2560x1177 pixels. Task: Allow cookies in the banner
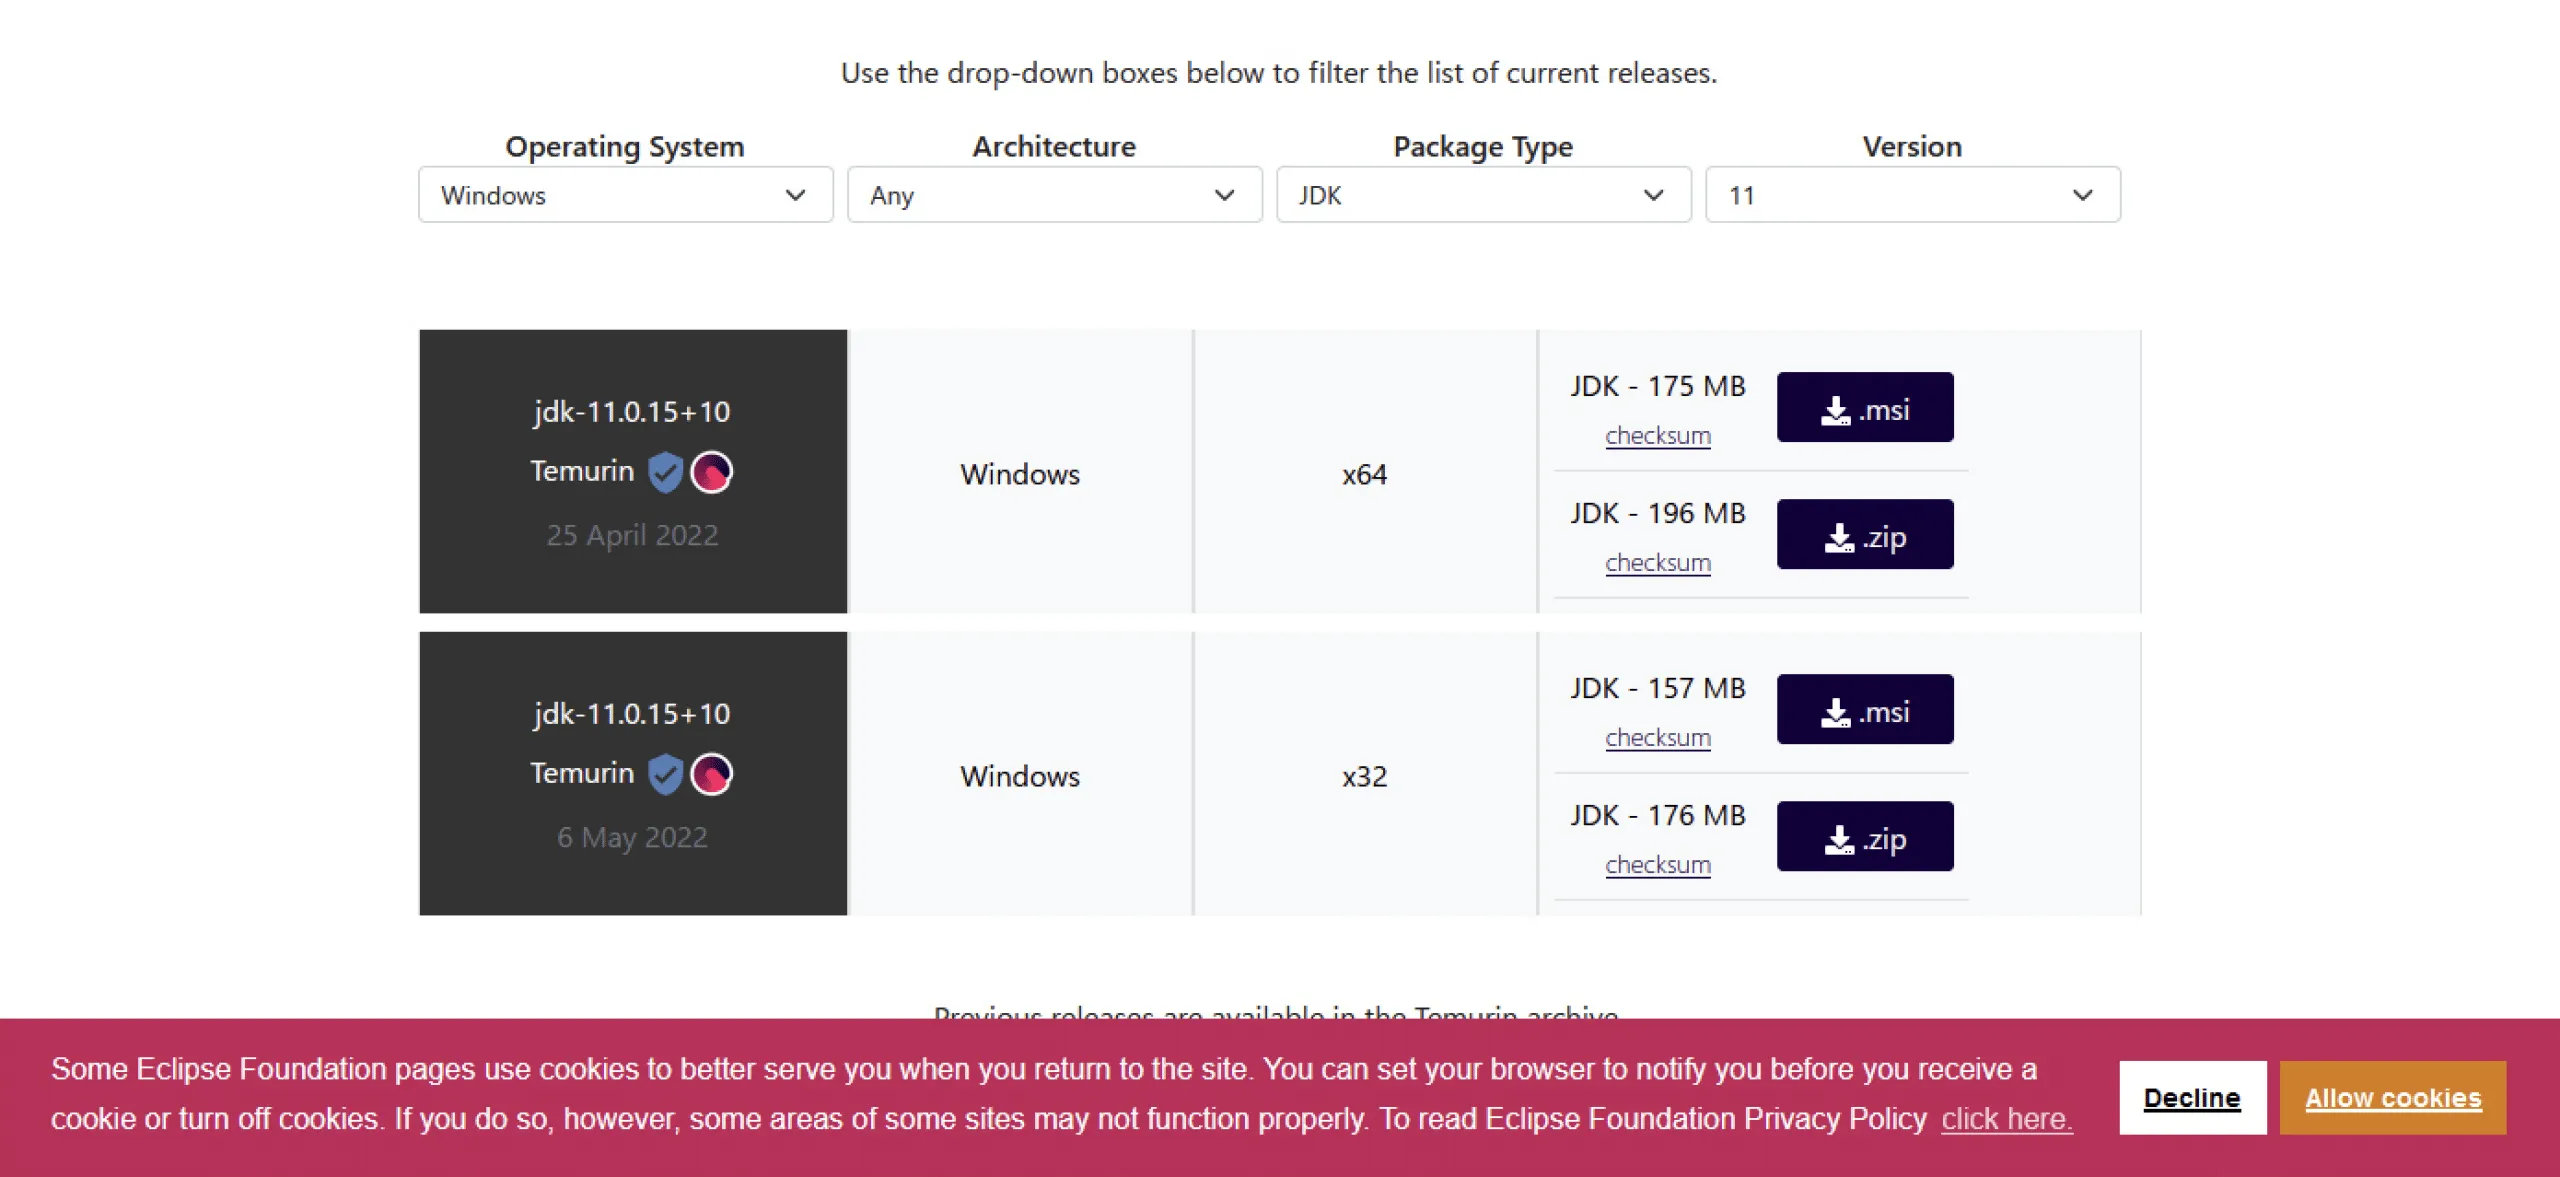[2392, 1098]
